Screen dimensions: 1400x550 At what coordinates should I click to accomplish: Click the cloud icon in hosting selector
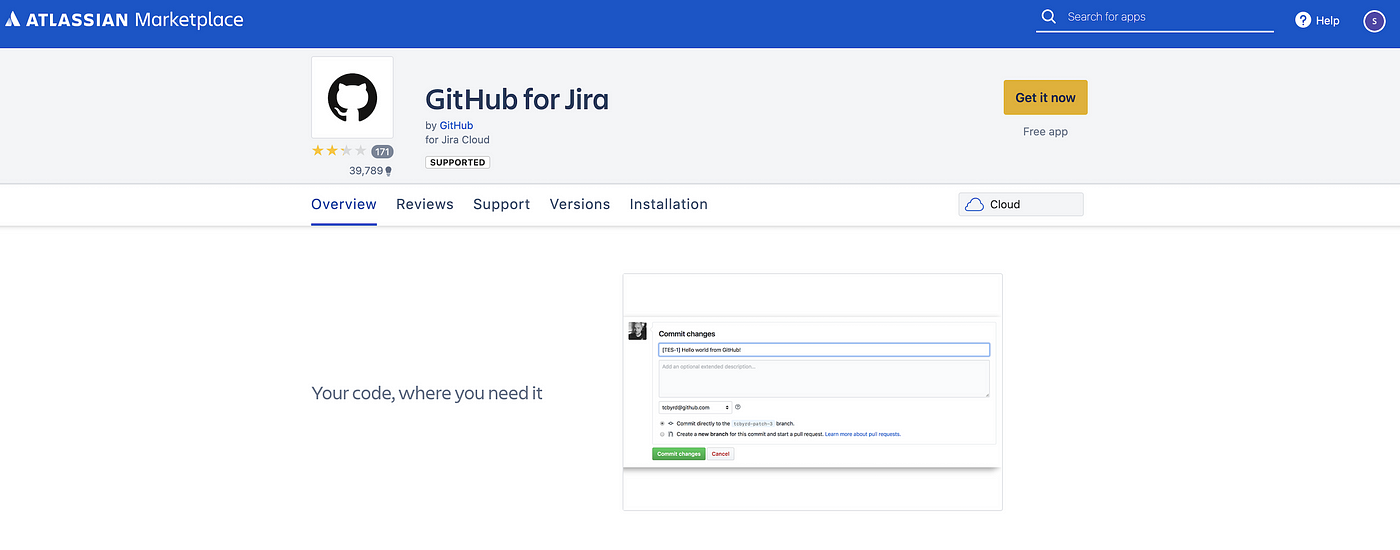[x=974, y=204]
